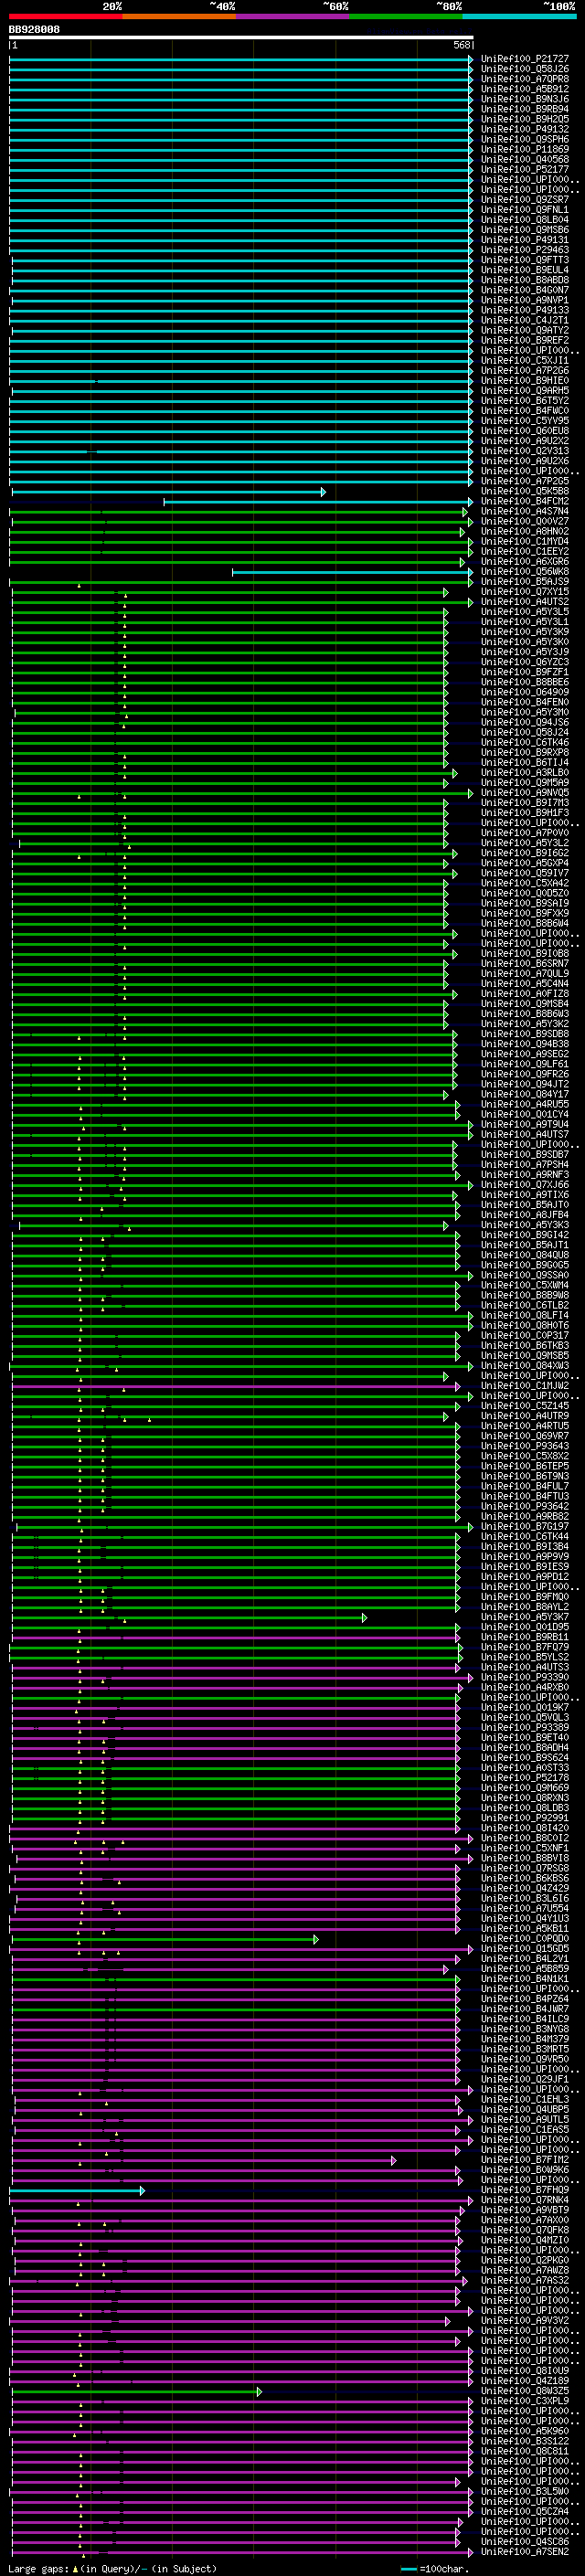Screen dimensions: 585x2576
Task: Click the purple ~60% identity legend bar
Action: pyautogui.click(x=292, y=17)
